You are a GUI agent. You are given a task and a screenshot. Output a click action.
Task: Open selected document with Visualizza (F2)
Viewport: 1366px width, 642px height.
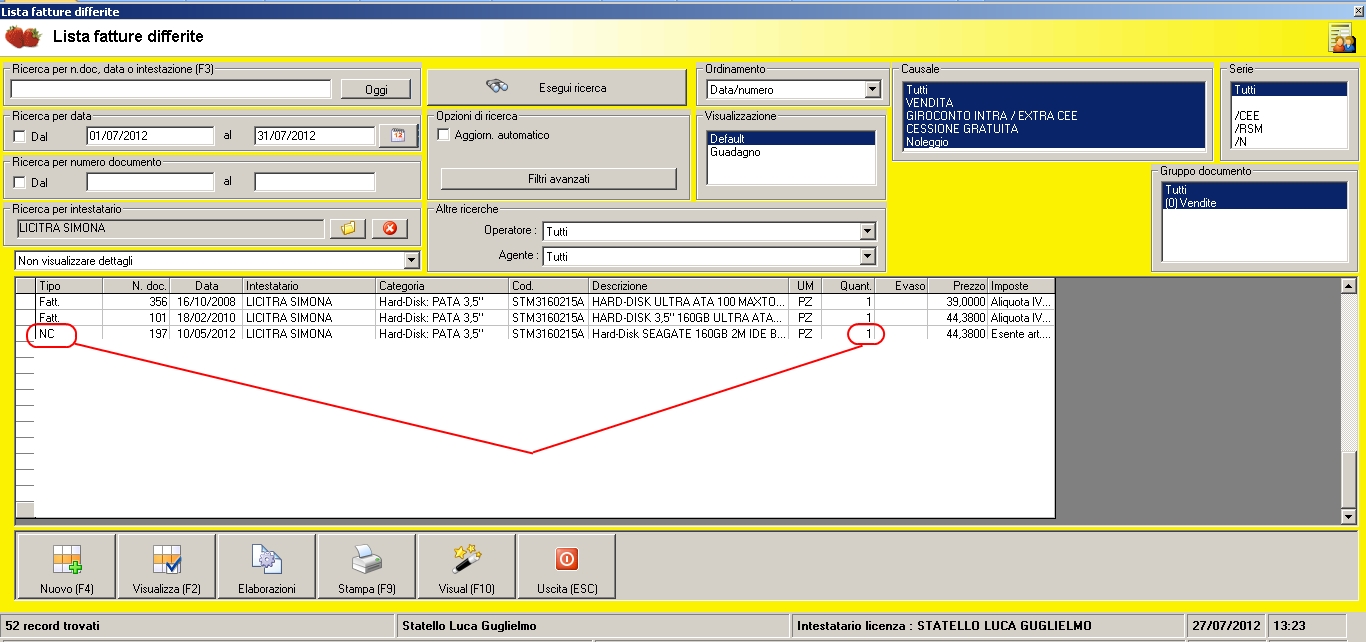[x=167, y=568]
